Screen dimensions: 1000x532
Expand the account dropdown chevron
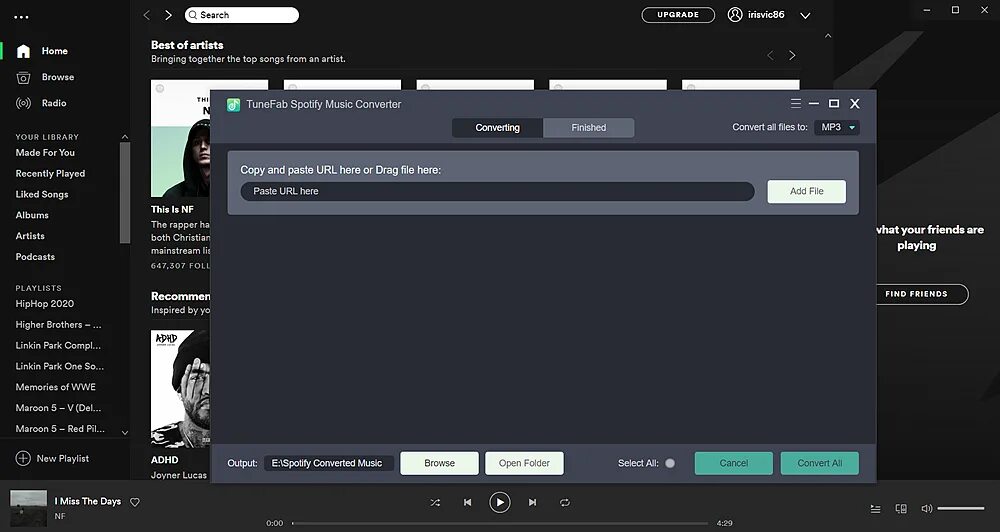coord(805,15)
